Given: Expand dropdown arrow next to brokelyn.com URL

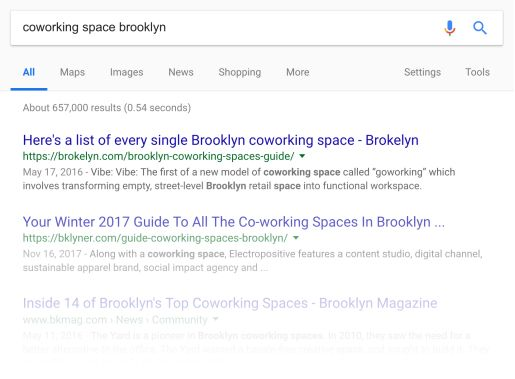Looking at the screenshot, I should [302, 156].
